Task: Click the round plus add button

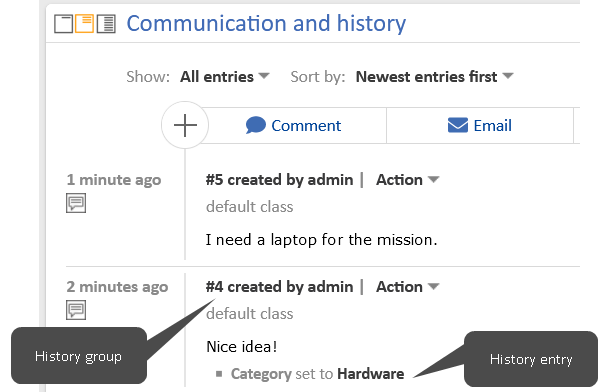Action: pyautogui.click(x=185, y=125)
